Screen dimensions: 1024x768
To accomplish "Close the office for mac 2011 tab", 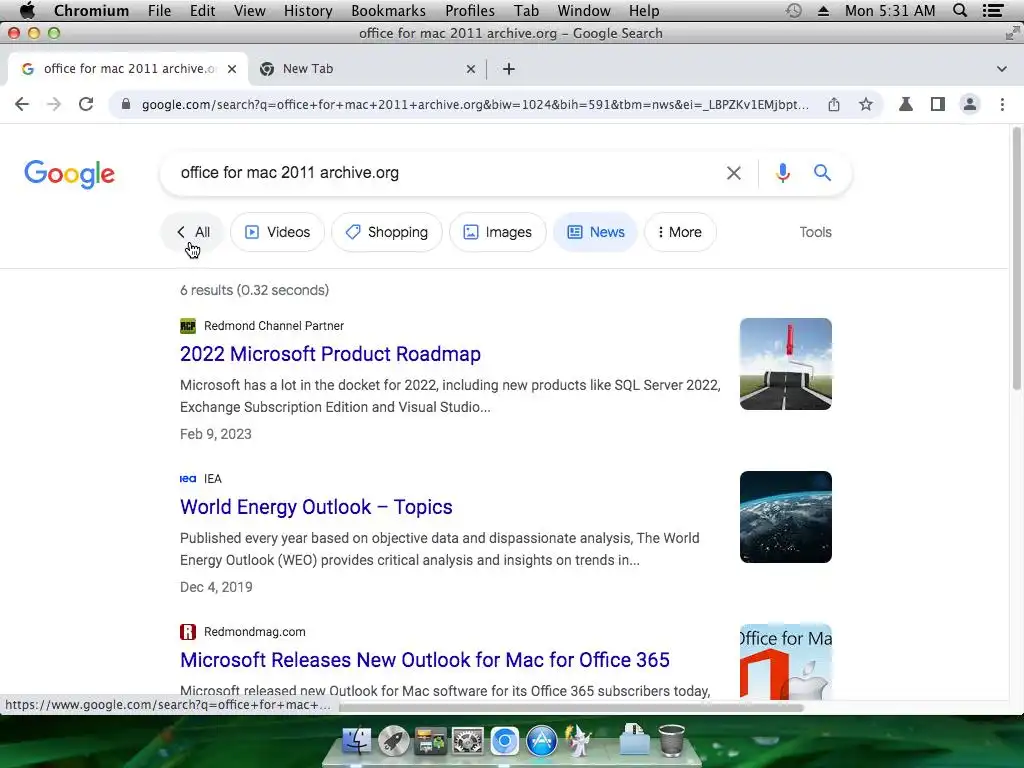I will [x=232, y=69].
